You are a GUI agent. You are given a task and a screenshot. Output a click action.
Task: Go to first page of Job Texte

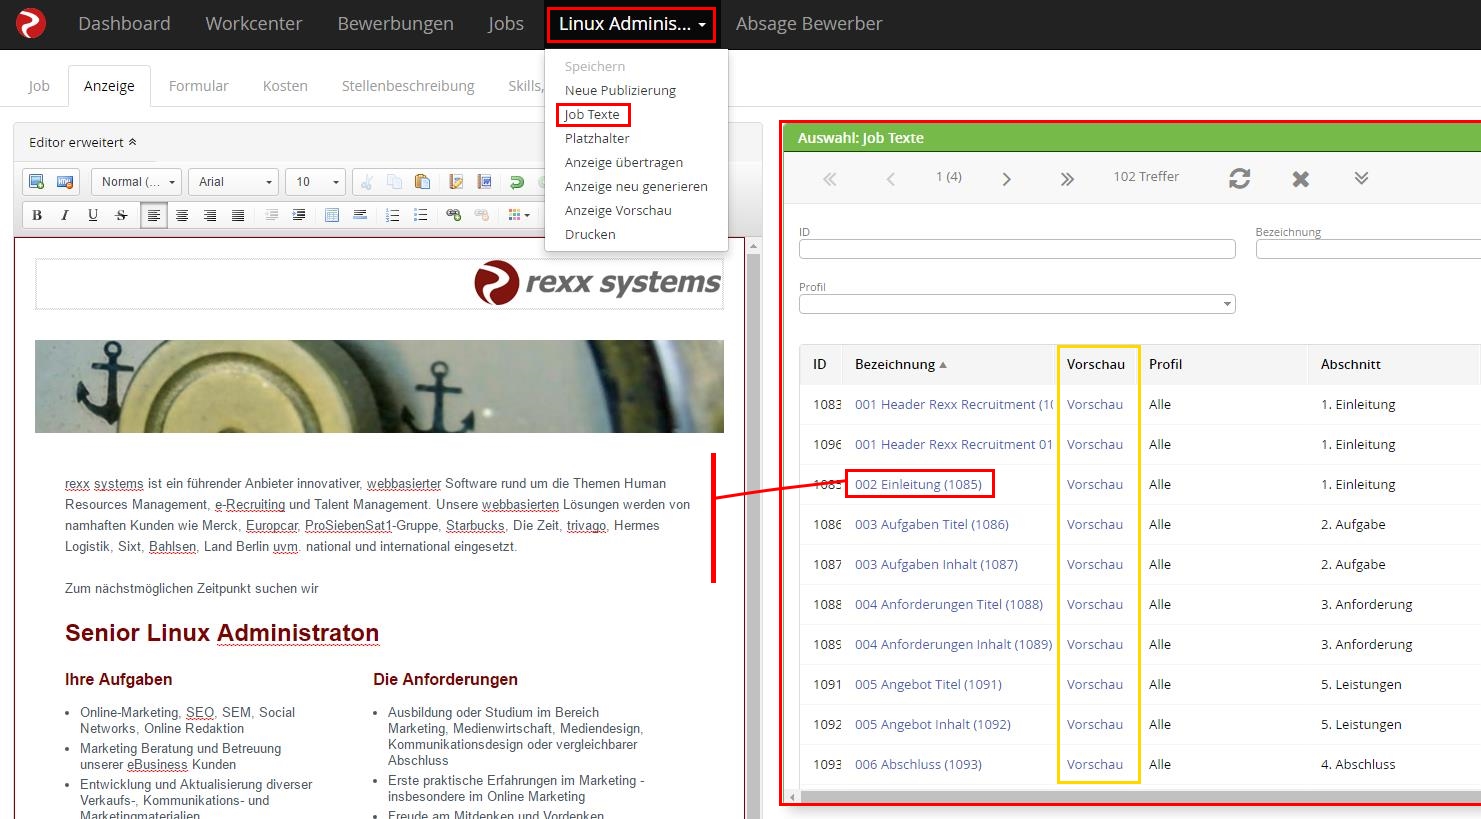[829, 179]
